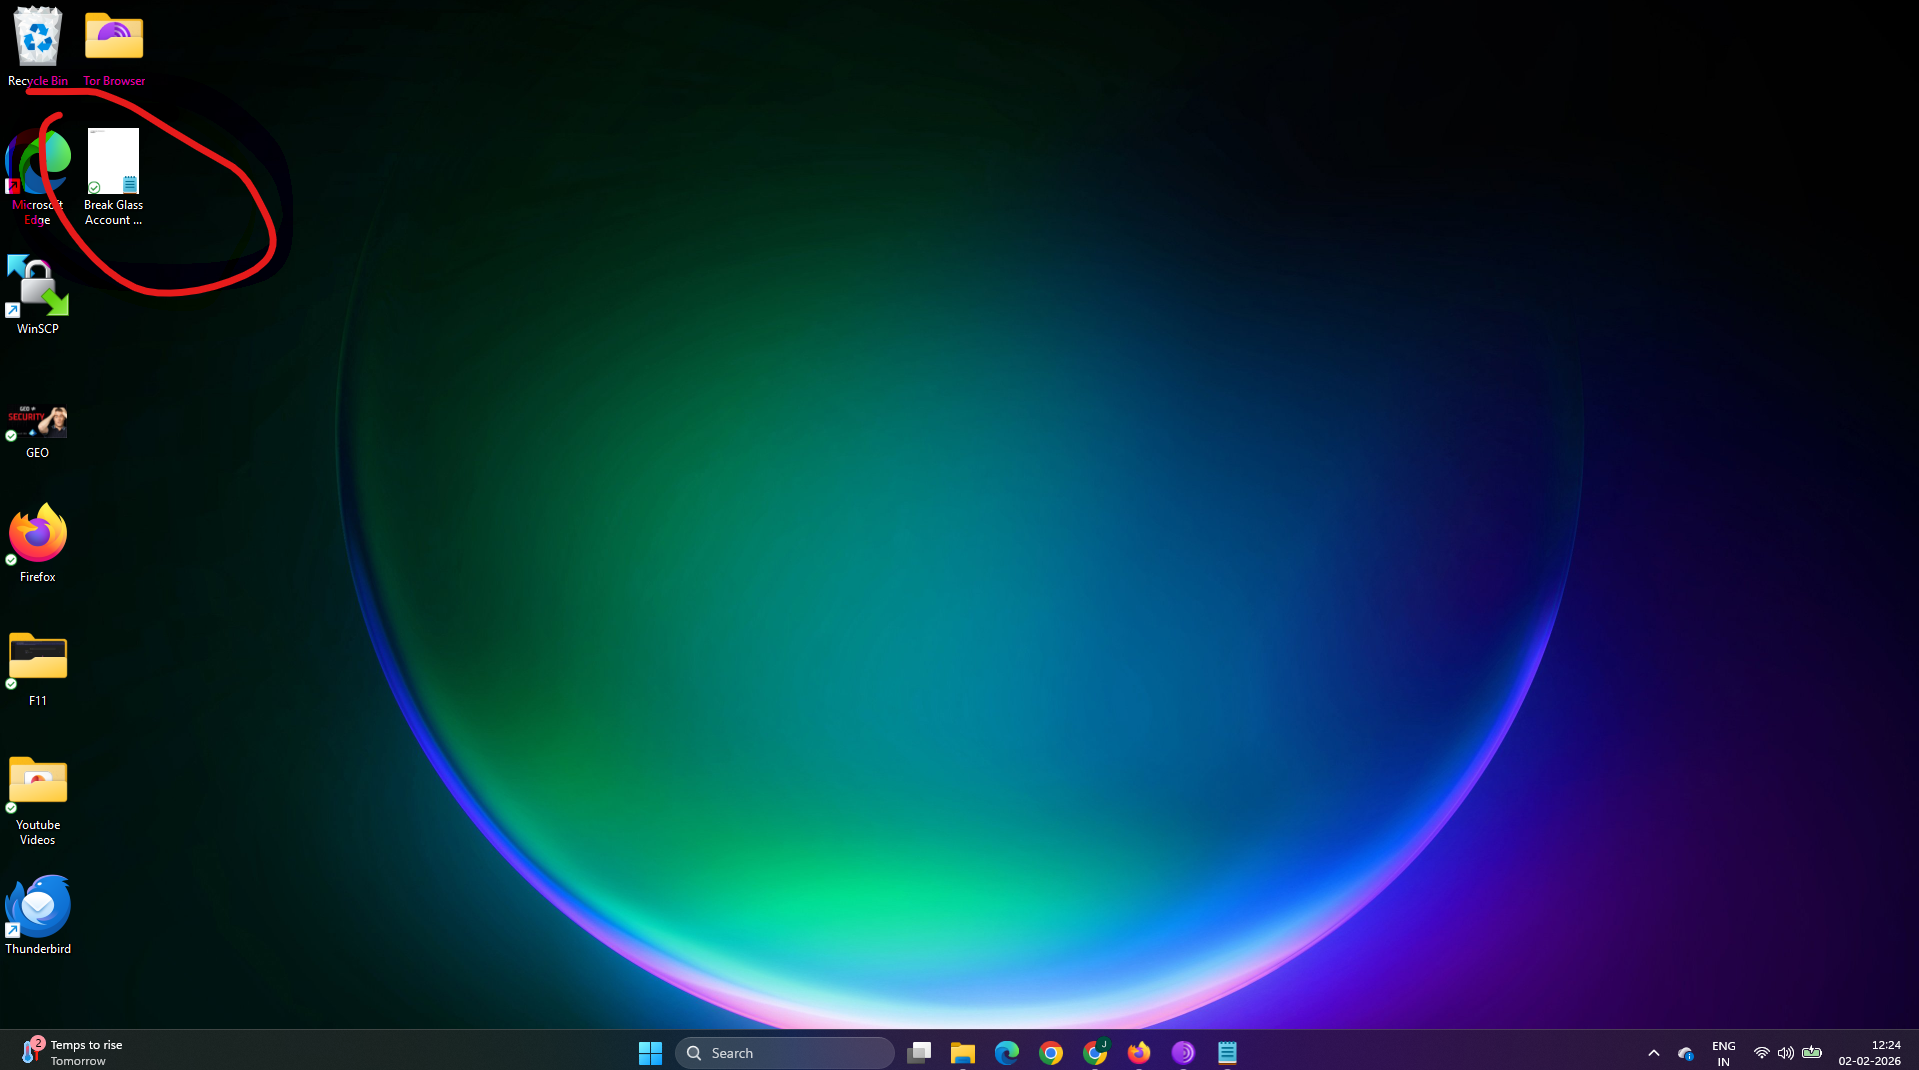This screenshot has height=1070, width=1919.
Task: Open Task View from the taskbar
Action: click(919, 1053)
